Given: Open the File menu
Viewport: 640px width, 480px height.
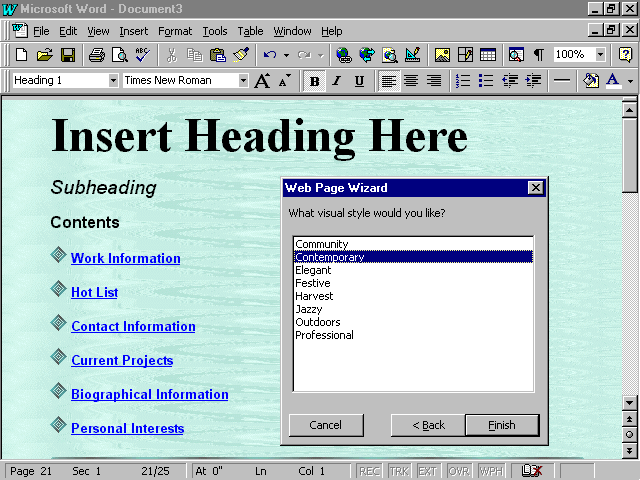Looking at the screenshot, I should (x=41, y=31).
